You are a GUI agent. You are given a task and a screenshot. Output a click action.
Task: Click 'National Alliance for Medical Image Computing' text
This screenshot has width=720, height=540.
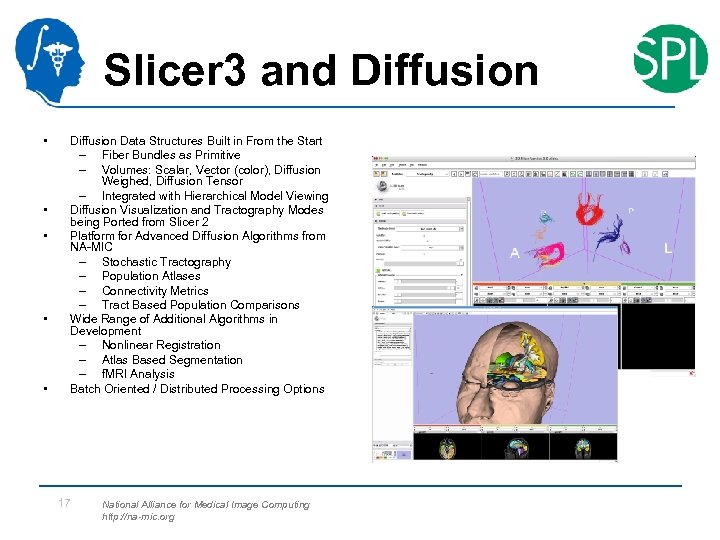pyautogui.click(x=206, y=504)
